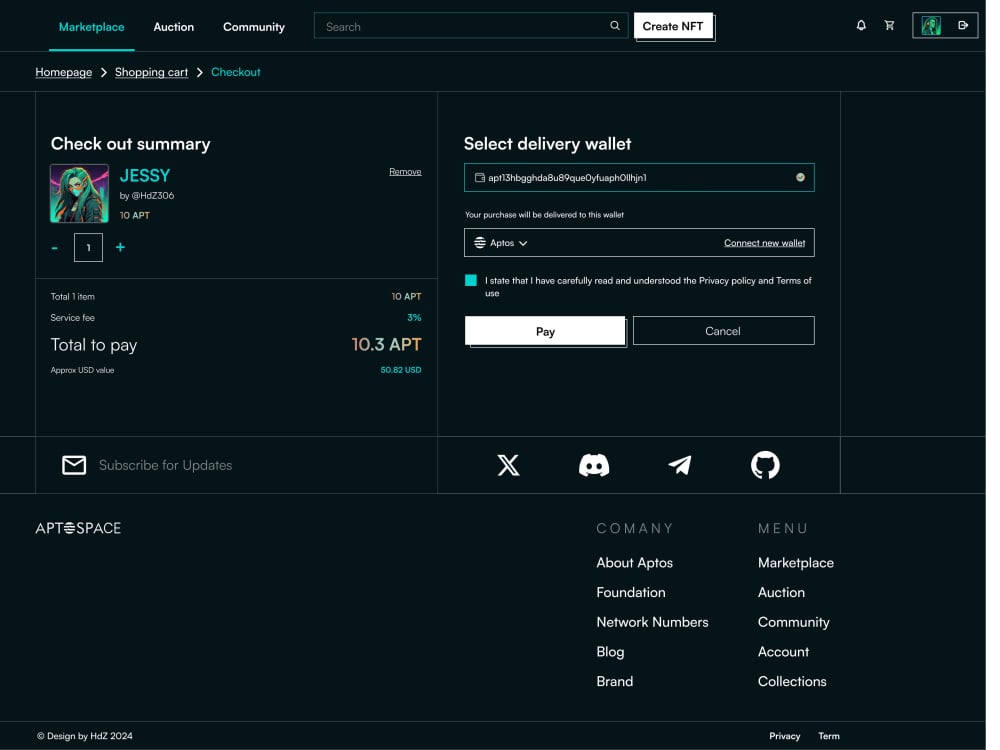Click the @HdZ306 creator name
The image size is (1000, 750).
152,196
